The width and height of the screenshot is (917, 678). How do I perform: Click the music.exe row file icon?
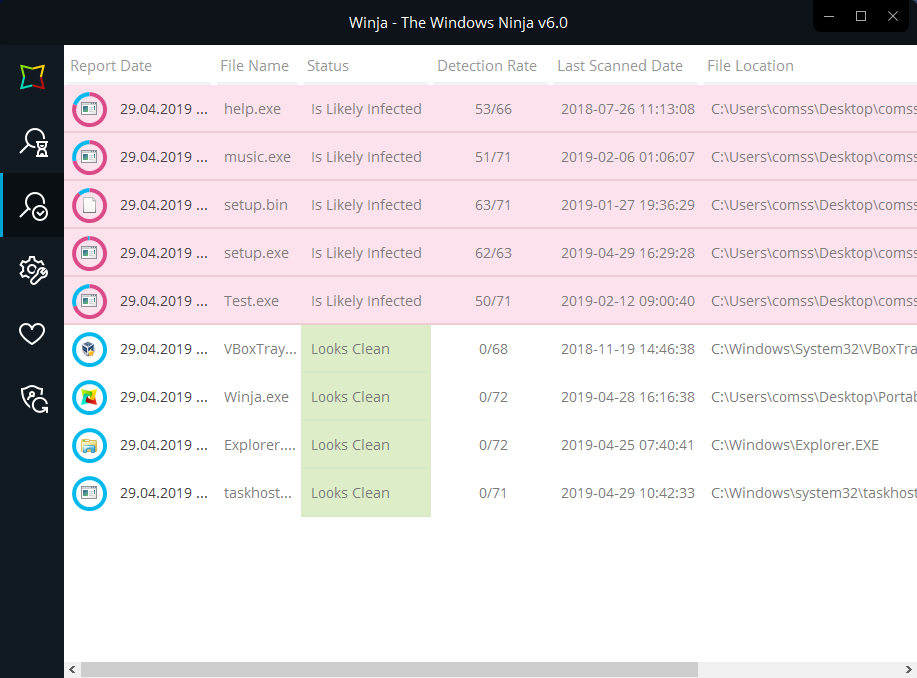89,157
